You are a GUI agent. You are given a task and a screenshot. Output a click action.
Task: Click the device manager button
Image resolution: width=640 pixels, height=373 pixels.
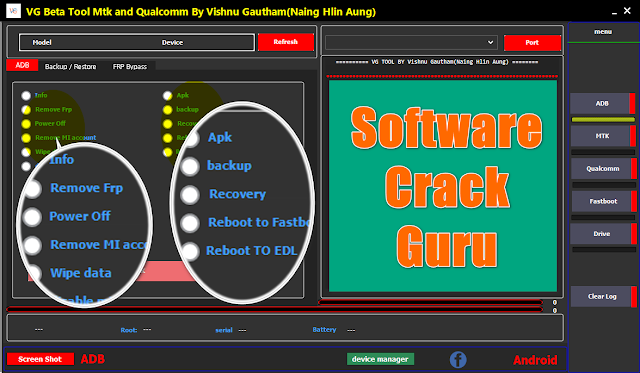(380, 359)
